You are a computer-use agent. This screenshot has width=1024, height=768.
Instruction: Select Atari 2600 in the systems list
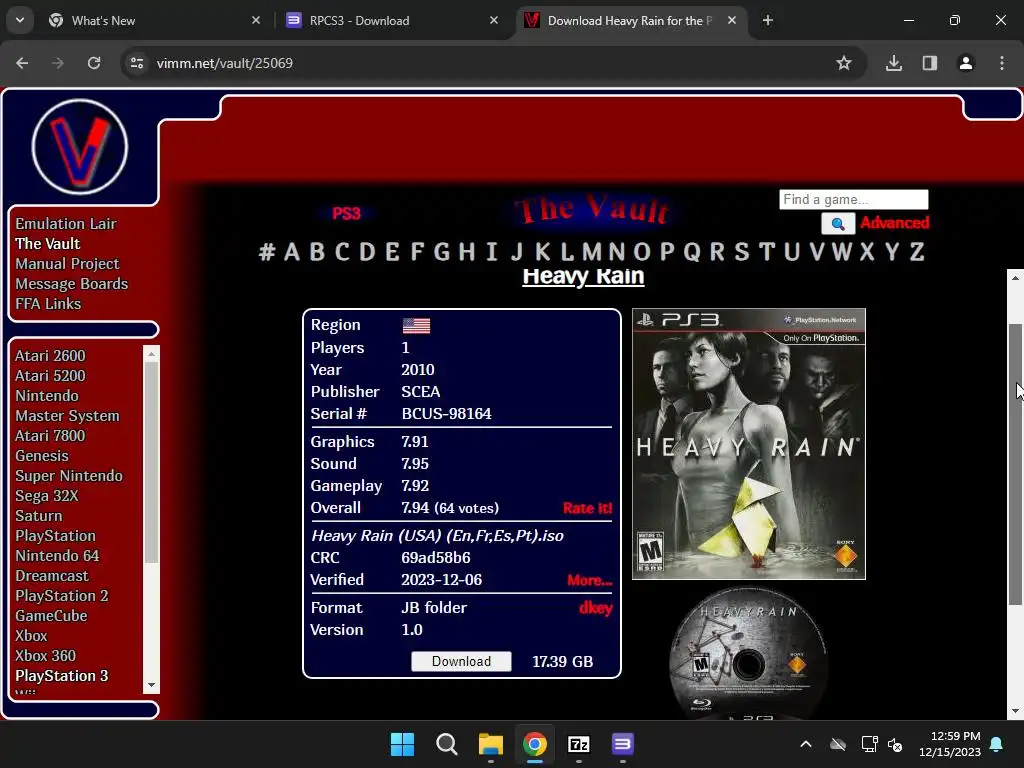[x=50, y=356]
